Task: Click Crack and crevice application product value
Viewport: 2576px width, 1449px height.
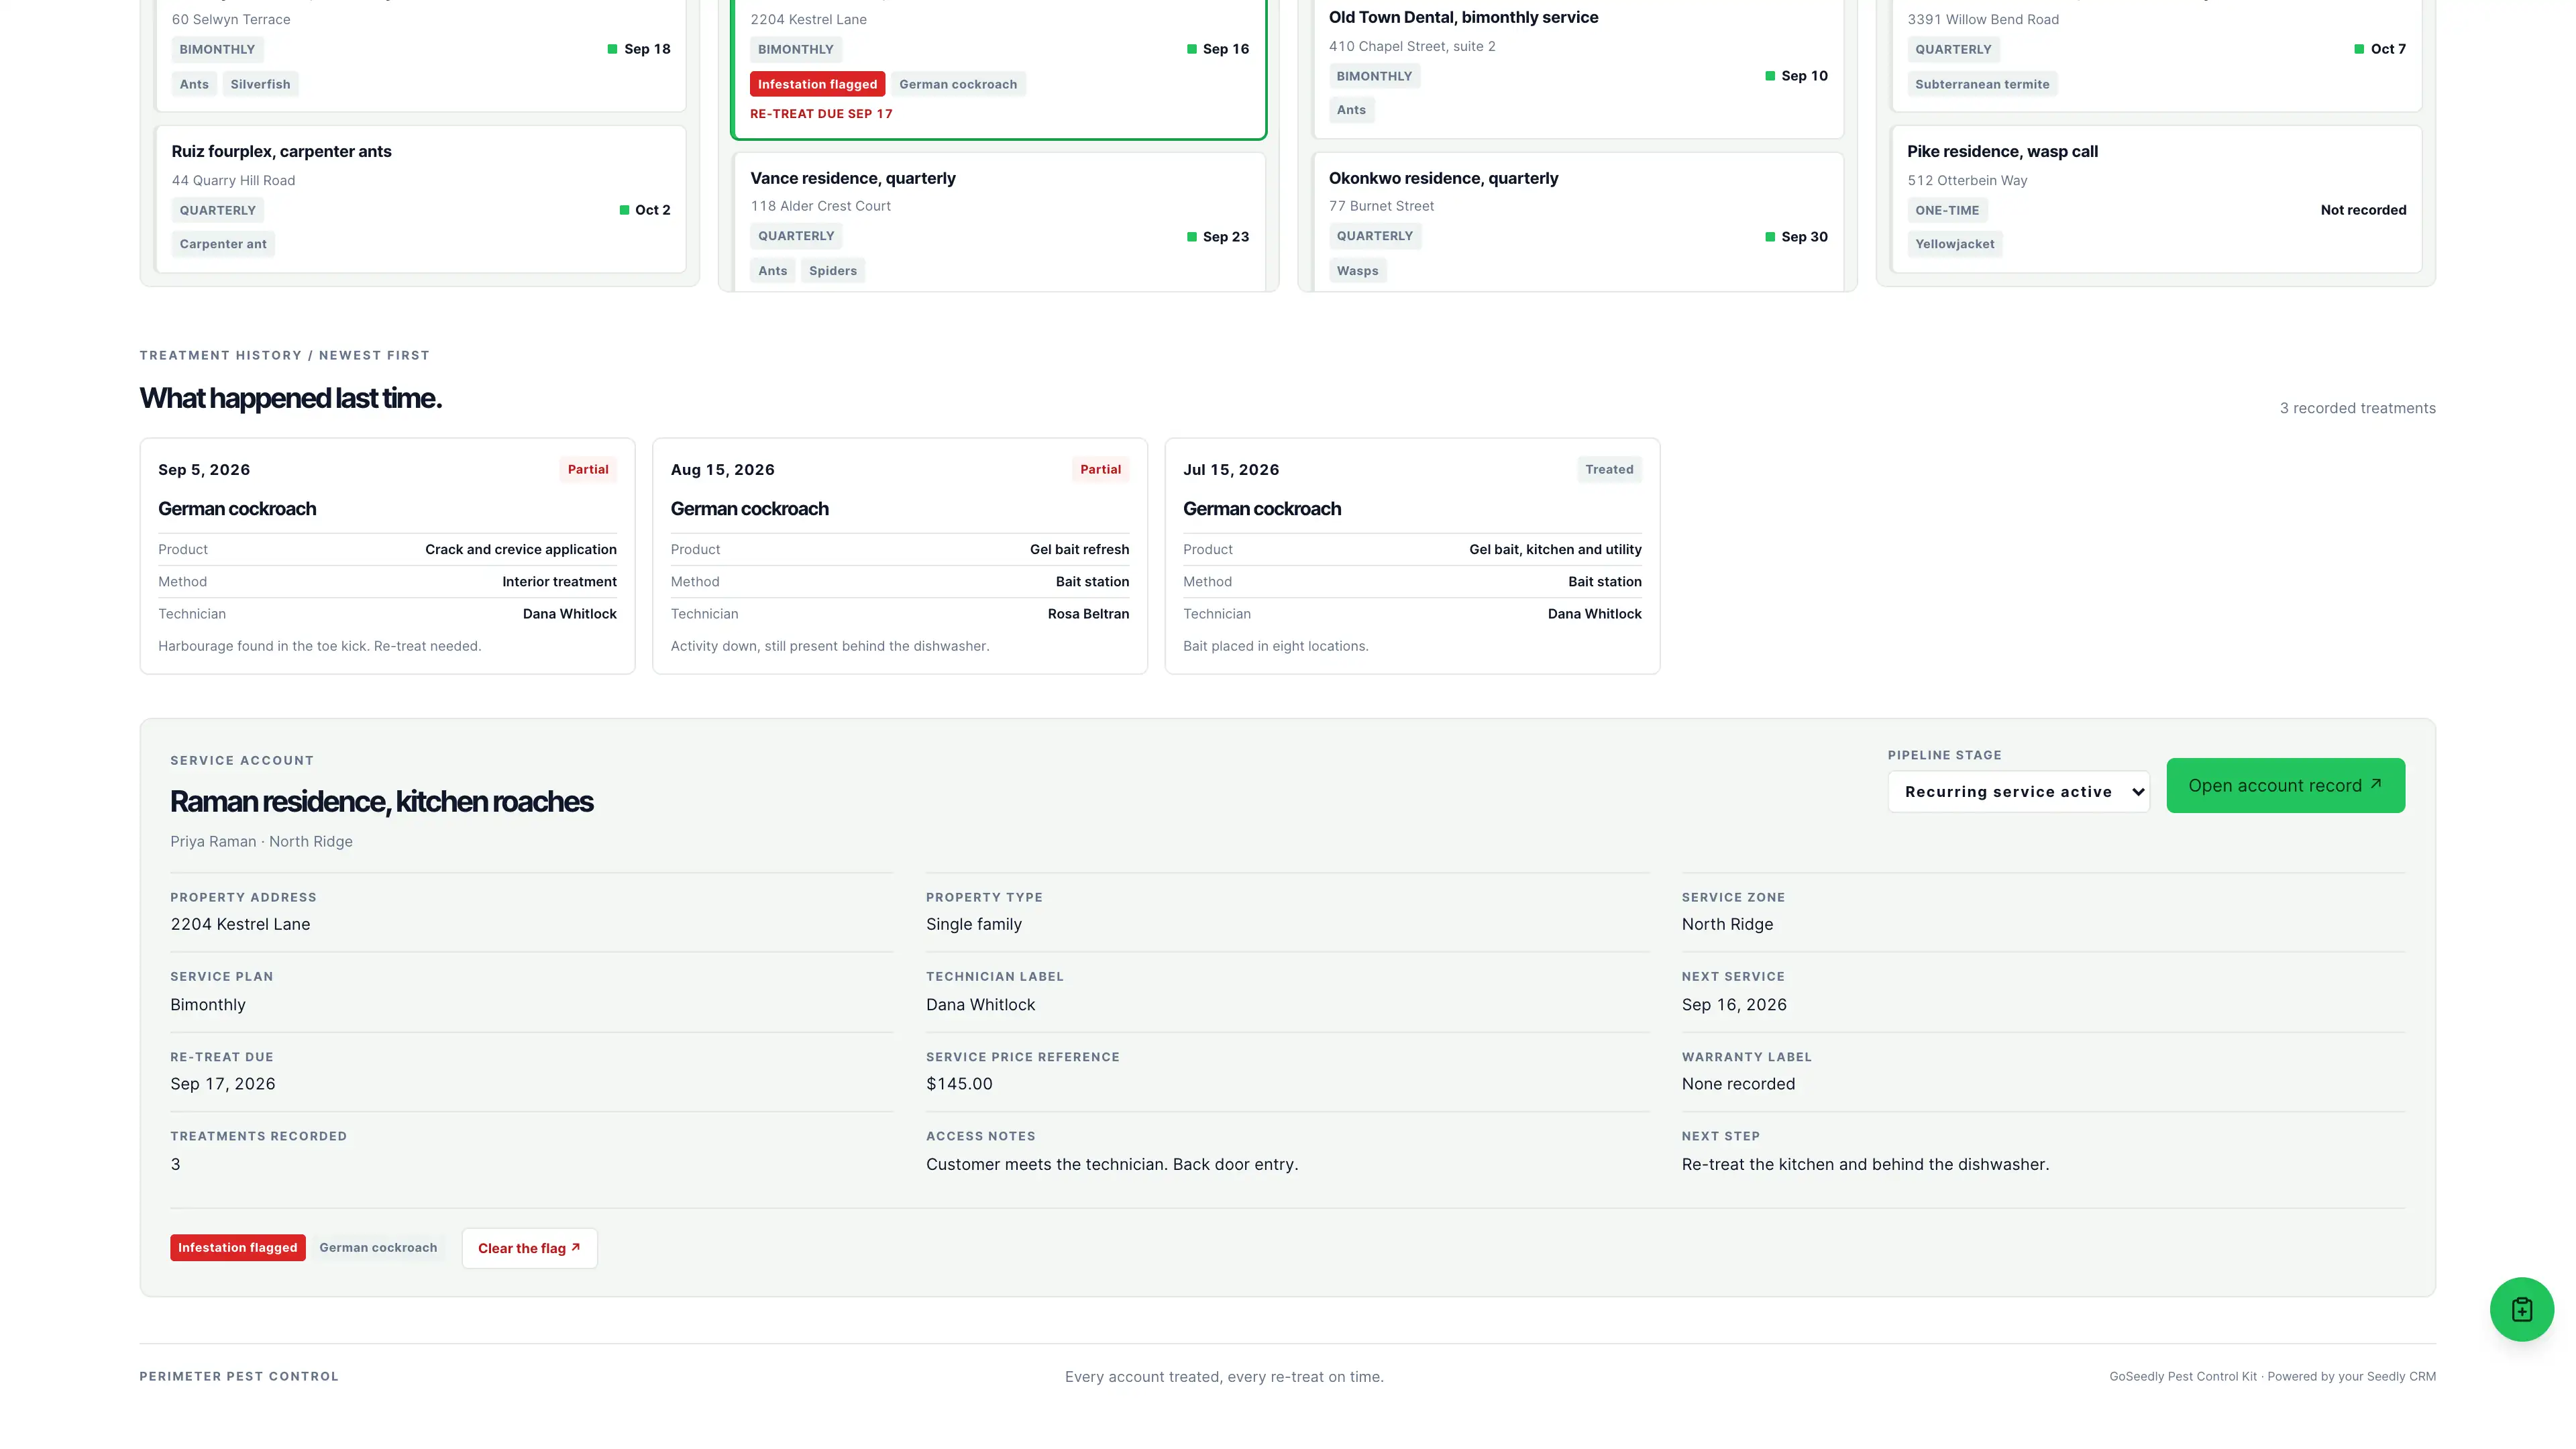Action: point(520,549)
